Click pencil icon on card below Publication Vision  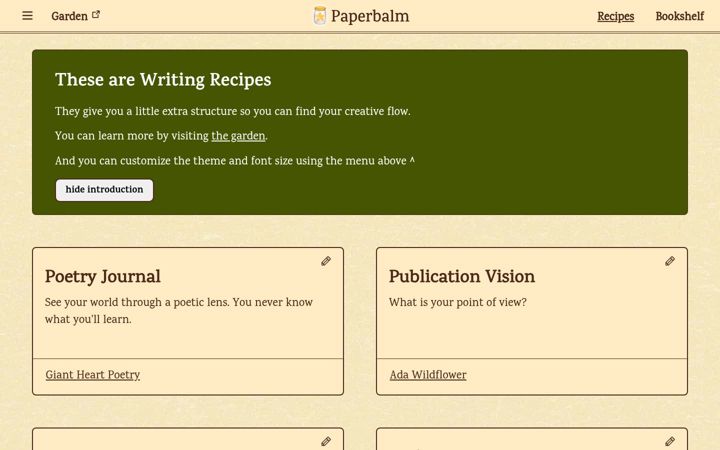click(x=669, y=442)
